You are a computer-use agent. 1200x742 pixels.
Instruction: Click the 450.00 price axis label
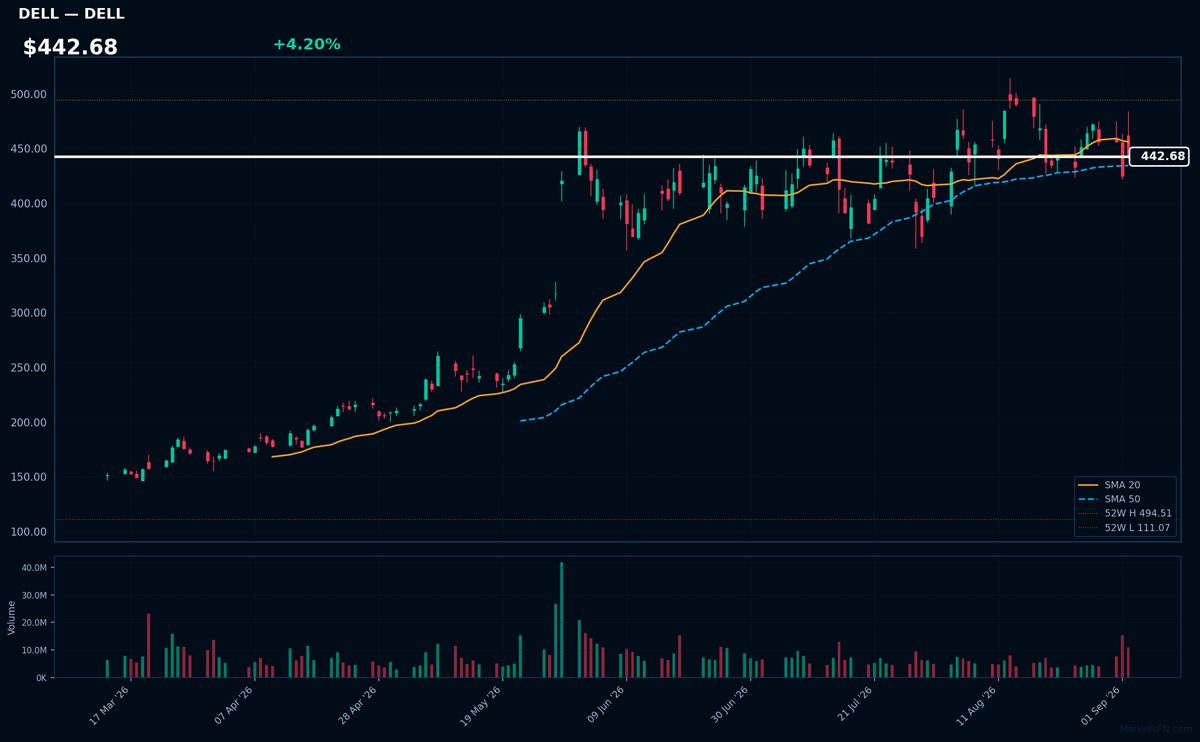[28, 149]
